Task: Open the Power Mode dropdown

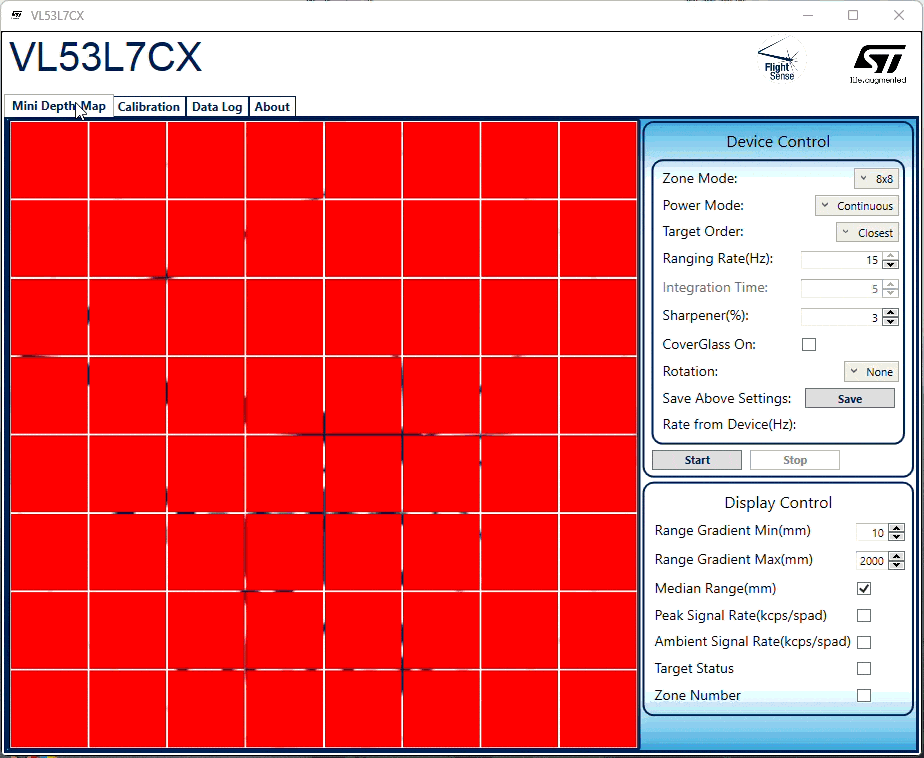Action: (857, 205)
